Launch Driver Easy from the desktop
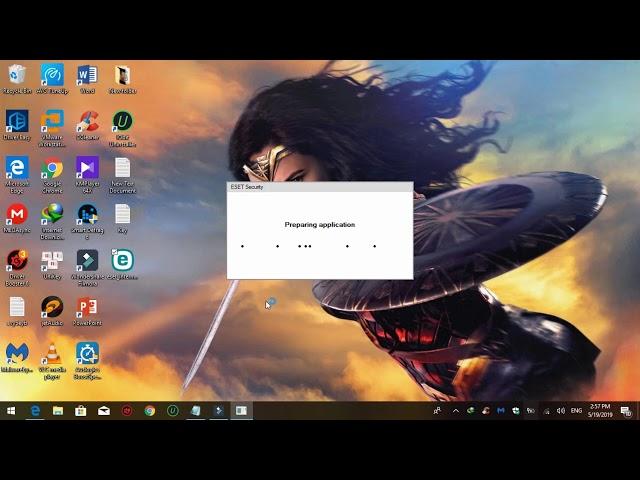Image resolution: width=640 pixels, height=480 pixels. pyautogui.click(x=17, y=125)
